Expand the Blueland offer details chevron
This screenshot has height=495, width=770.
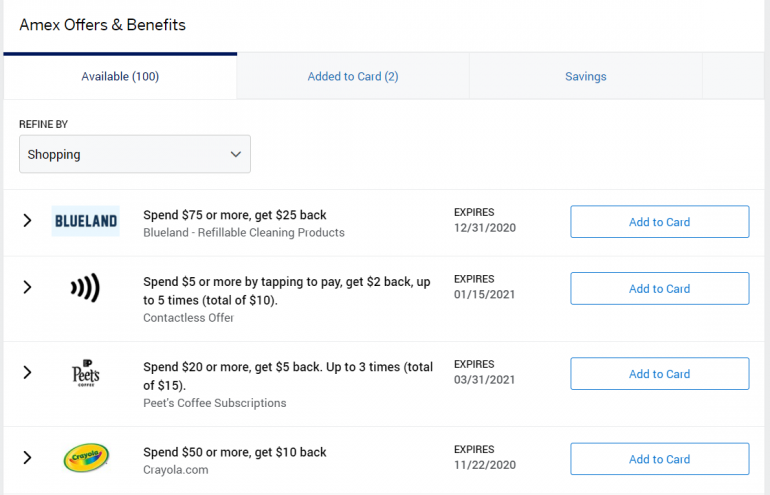point(27,220)
